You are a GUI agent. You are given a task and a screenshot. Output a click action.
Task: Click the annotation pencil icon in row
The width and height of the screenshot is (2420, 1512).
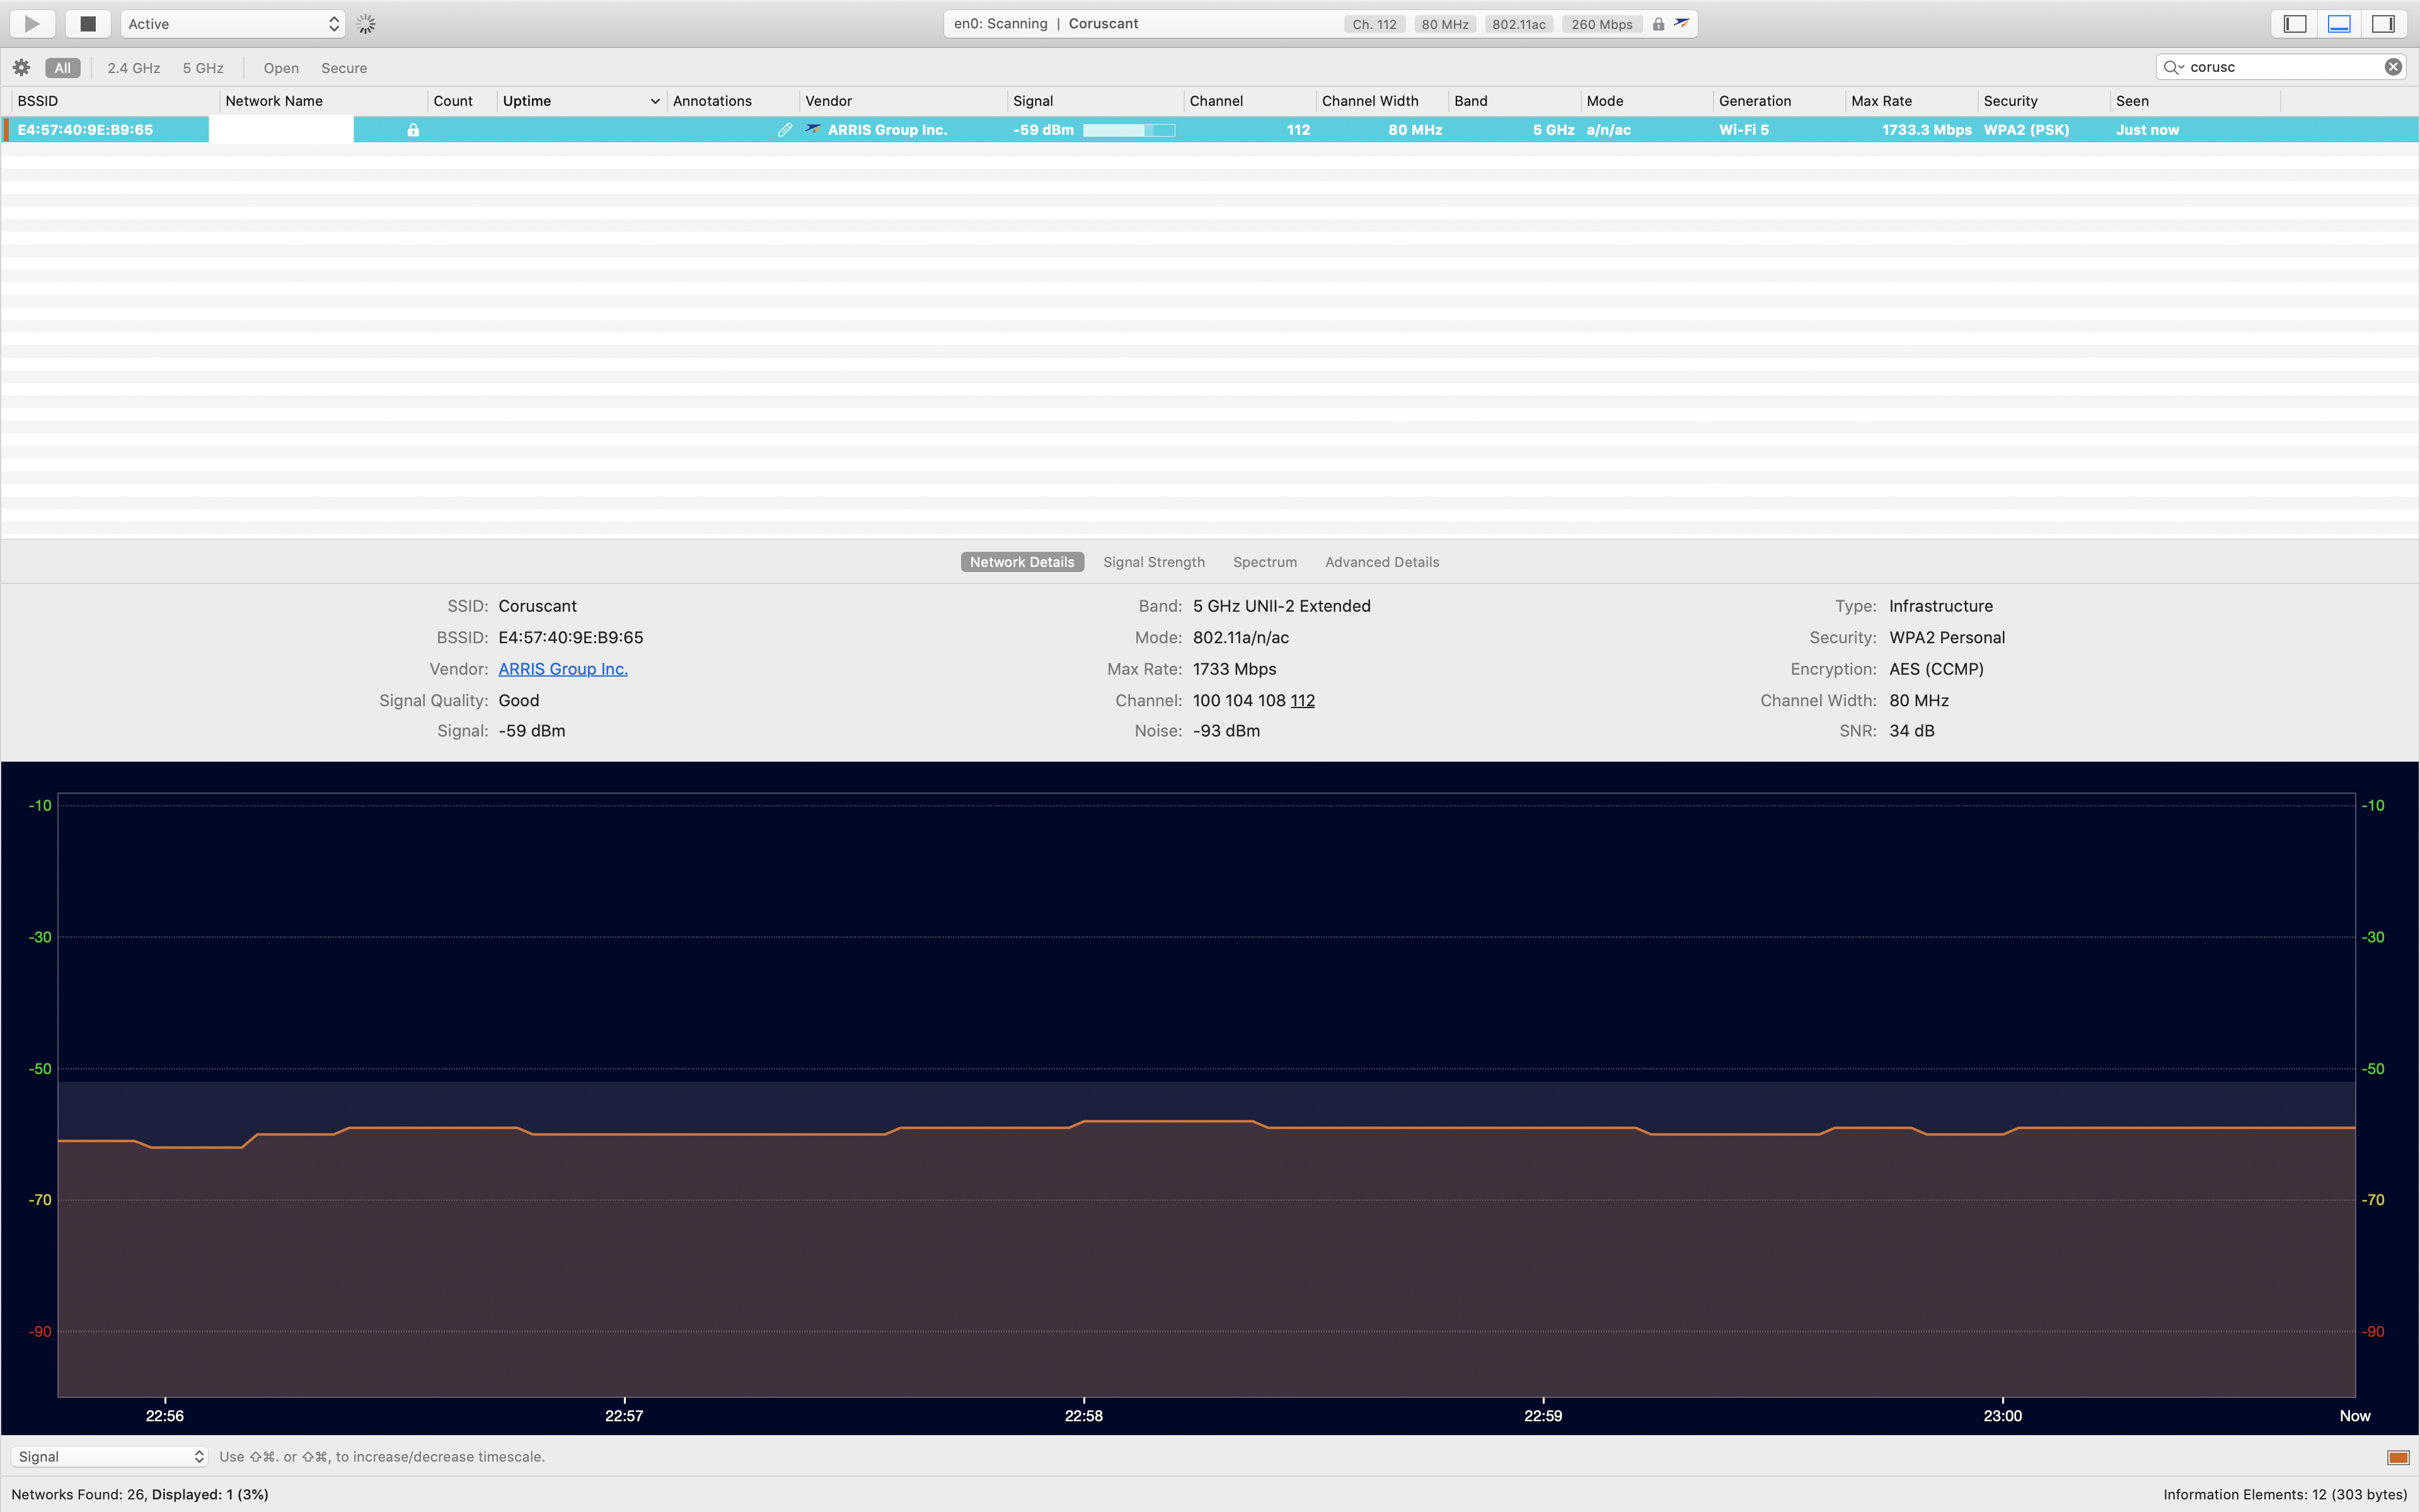coord(785,130)
